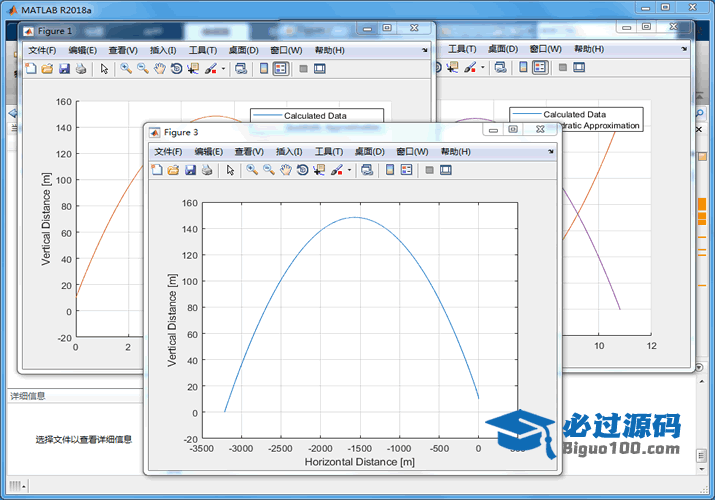Insert Colorbar icon in rear right figure
The image size is (715, 500).
[x=523, y=67]
